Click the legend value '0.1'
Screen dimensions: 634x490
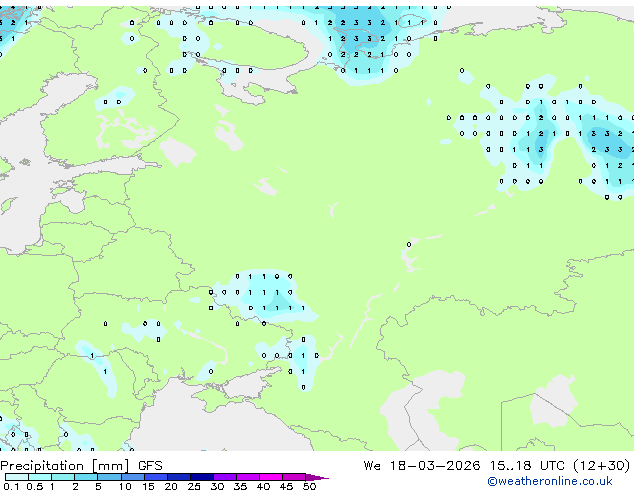[11, 486]
